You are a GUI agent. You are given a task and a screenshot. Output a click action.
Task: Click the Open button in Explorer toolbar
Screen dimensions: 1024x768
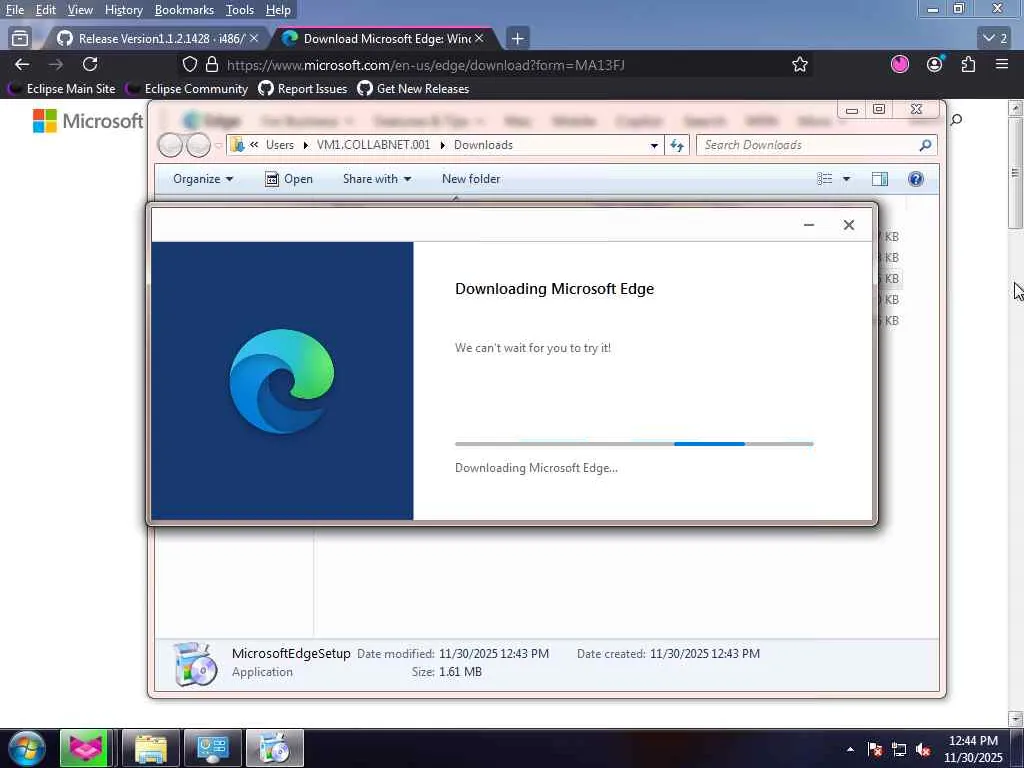point(289,179)
